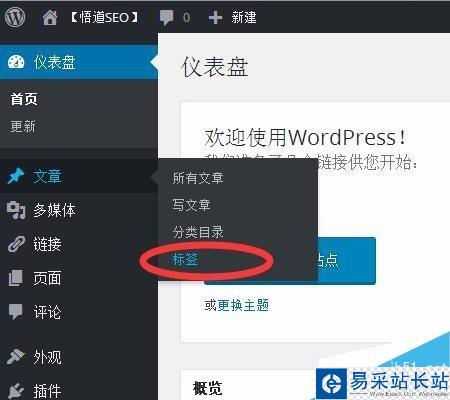Open the comments bubble icon in admin bar
Viewport: 450px width, 400px height.
pyautogui.click(x=166, y=17)
